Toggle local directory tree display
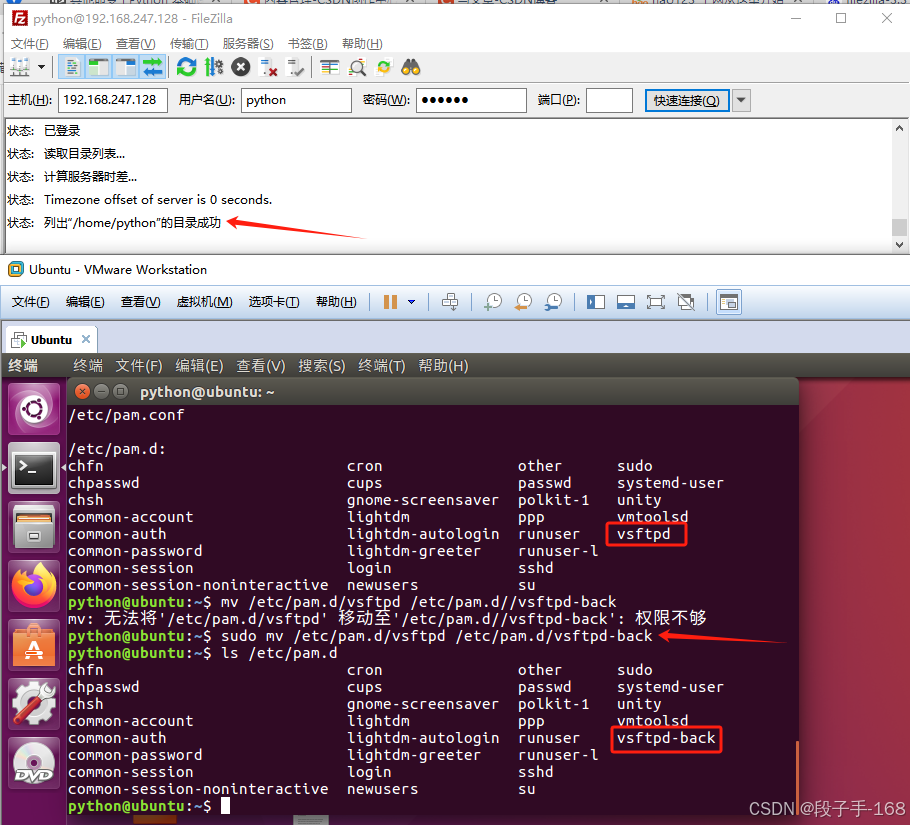The height and width of the screenshot is (825, 910). point(98,67)
